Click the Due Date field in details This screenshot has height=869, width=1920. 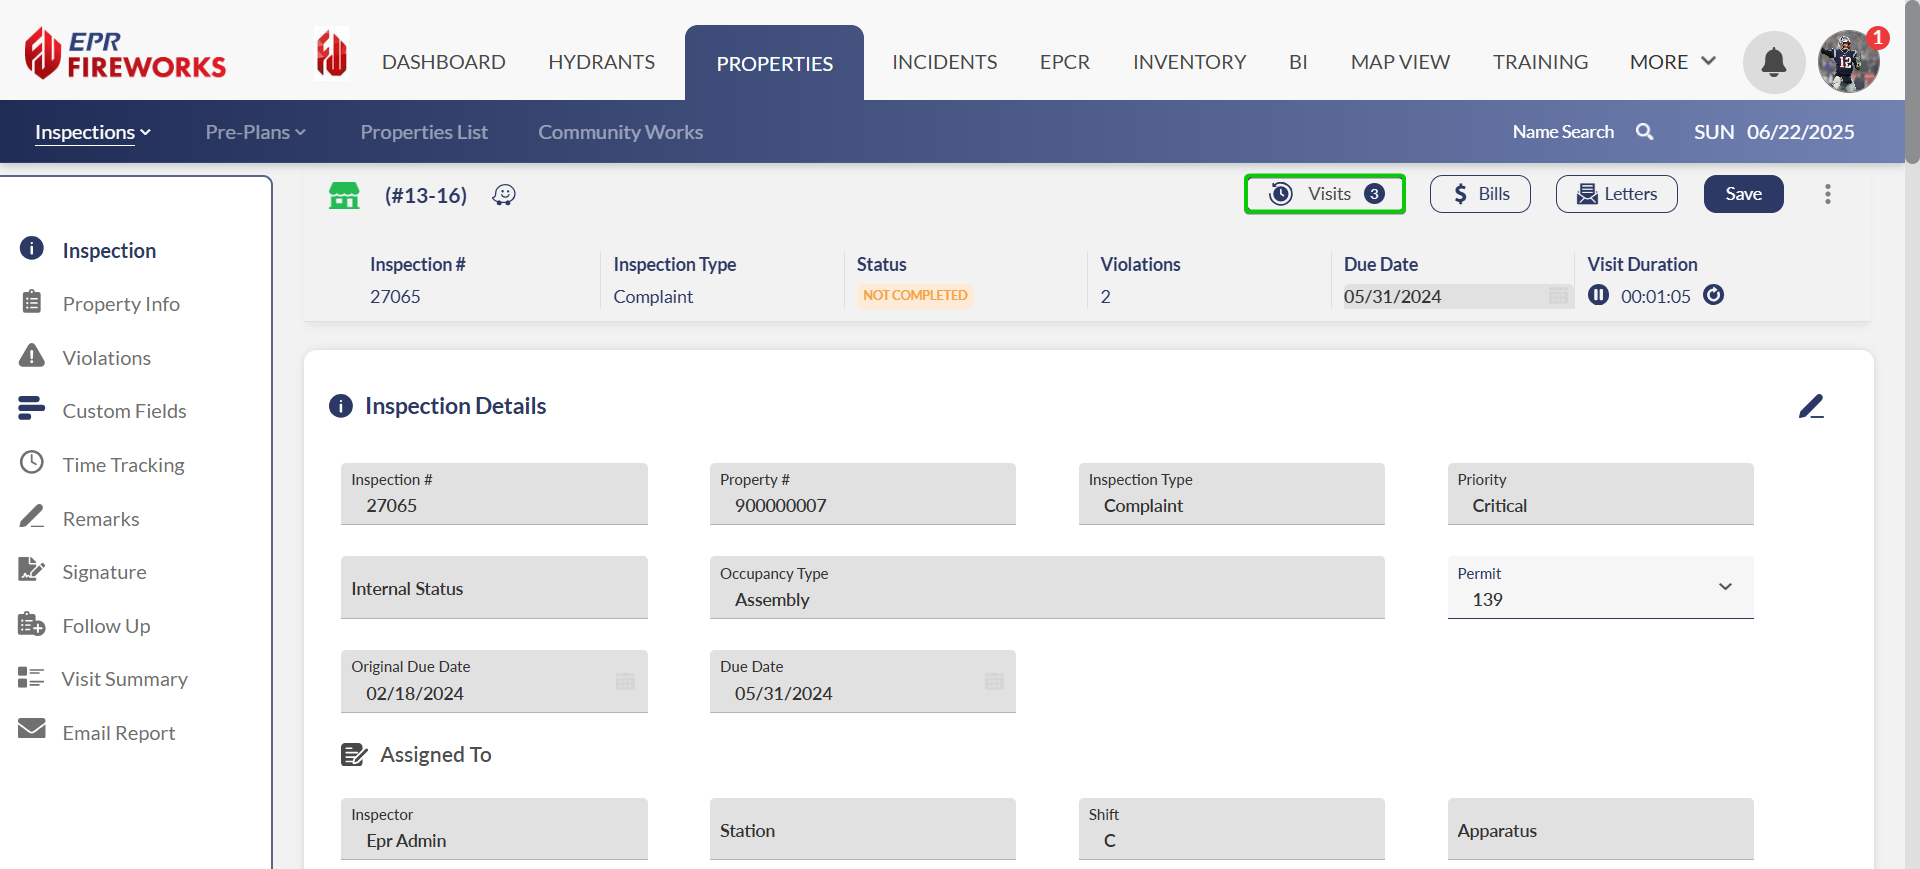click(x=862, y=682)
